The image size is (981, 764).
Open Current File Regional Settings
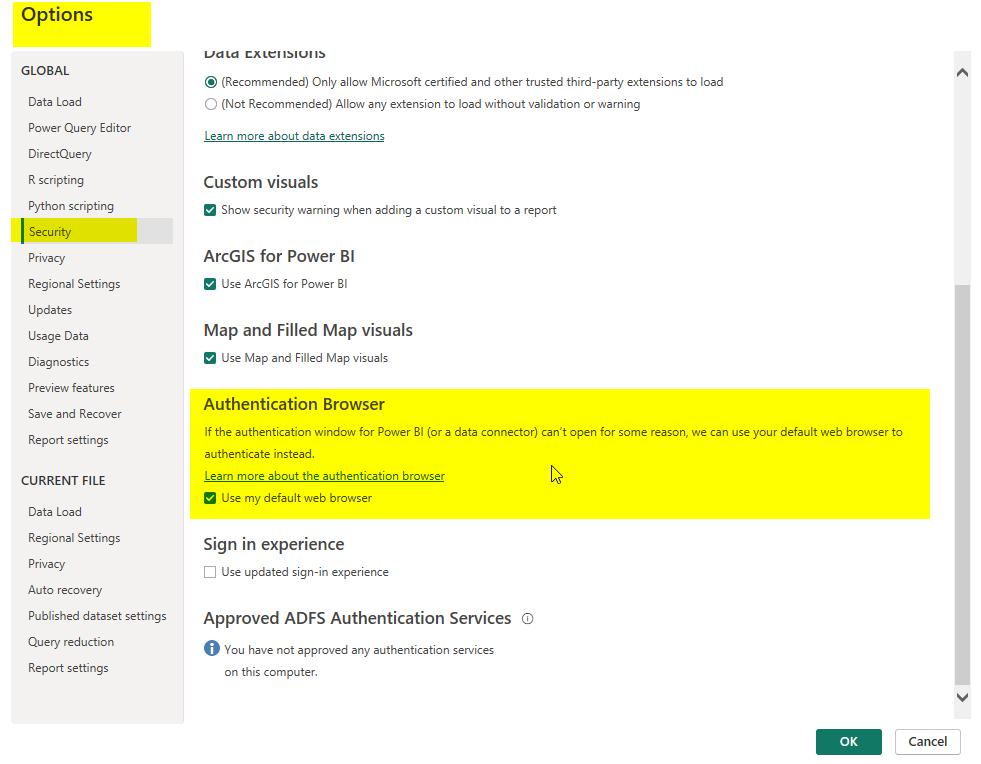74,538
